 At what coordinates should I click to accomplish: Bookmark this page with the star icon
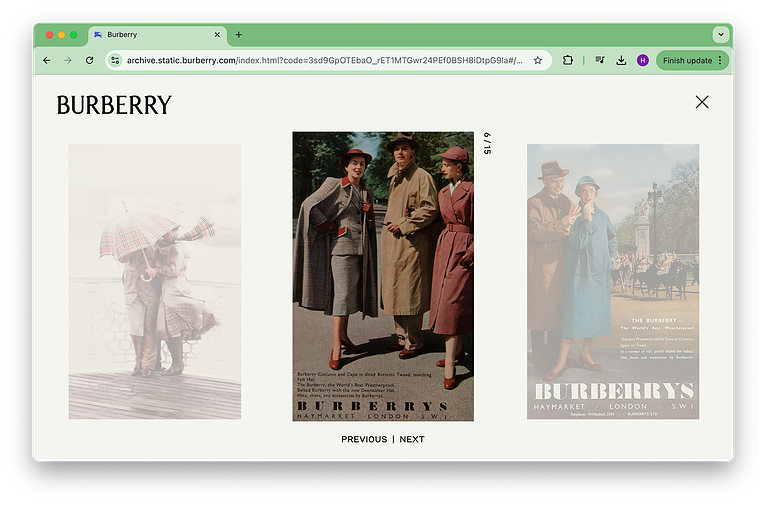coord(538,61)
